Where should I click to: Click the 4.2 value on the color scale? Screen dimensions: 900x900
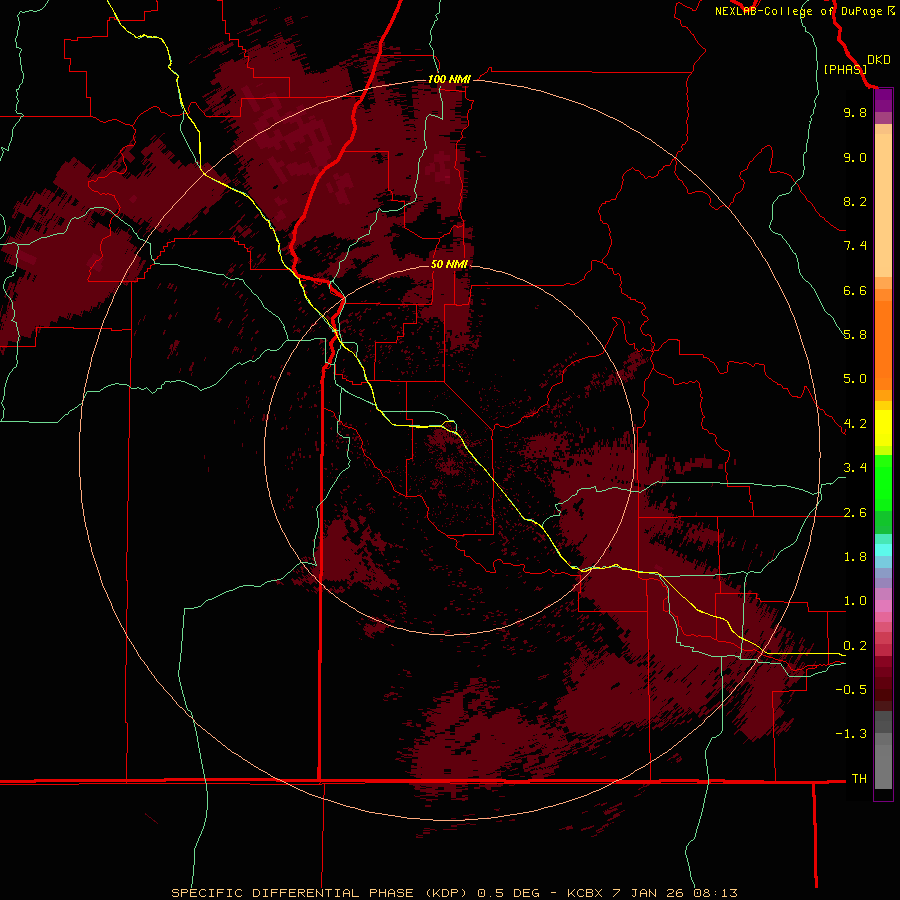click(x=855, y=424)
